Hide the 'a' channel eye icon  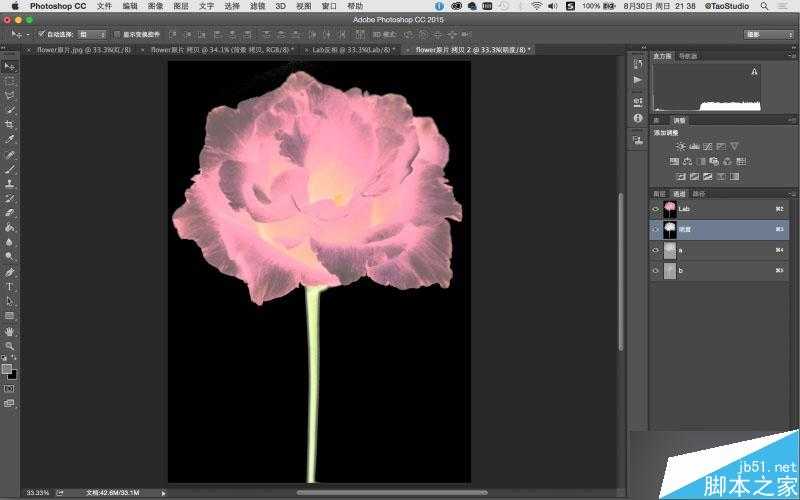click(656, 250)
